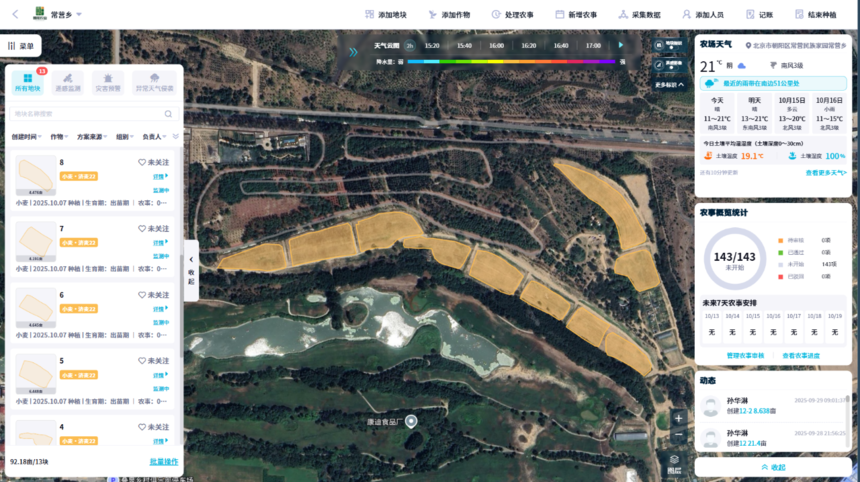Zoom in on the map with plus

678,418
